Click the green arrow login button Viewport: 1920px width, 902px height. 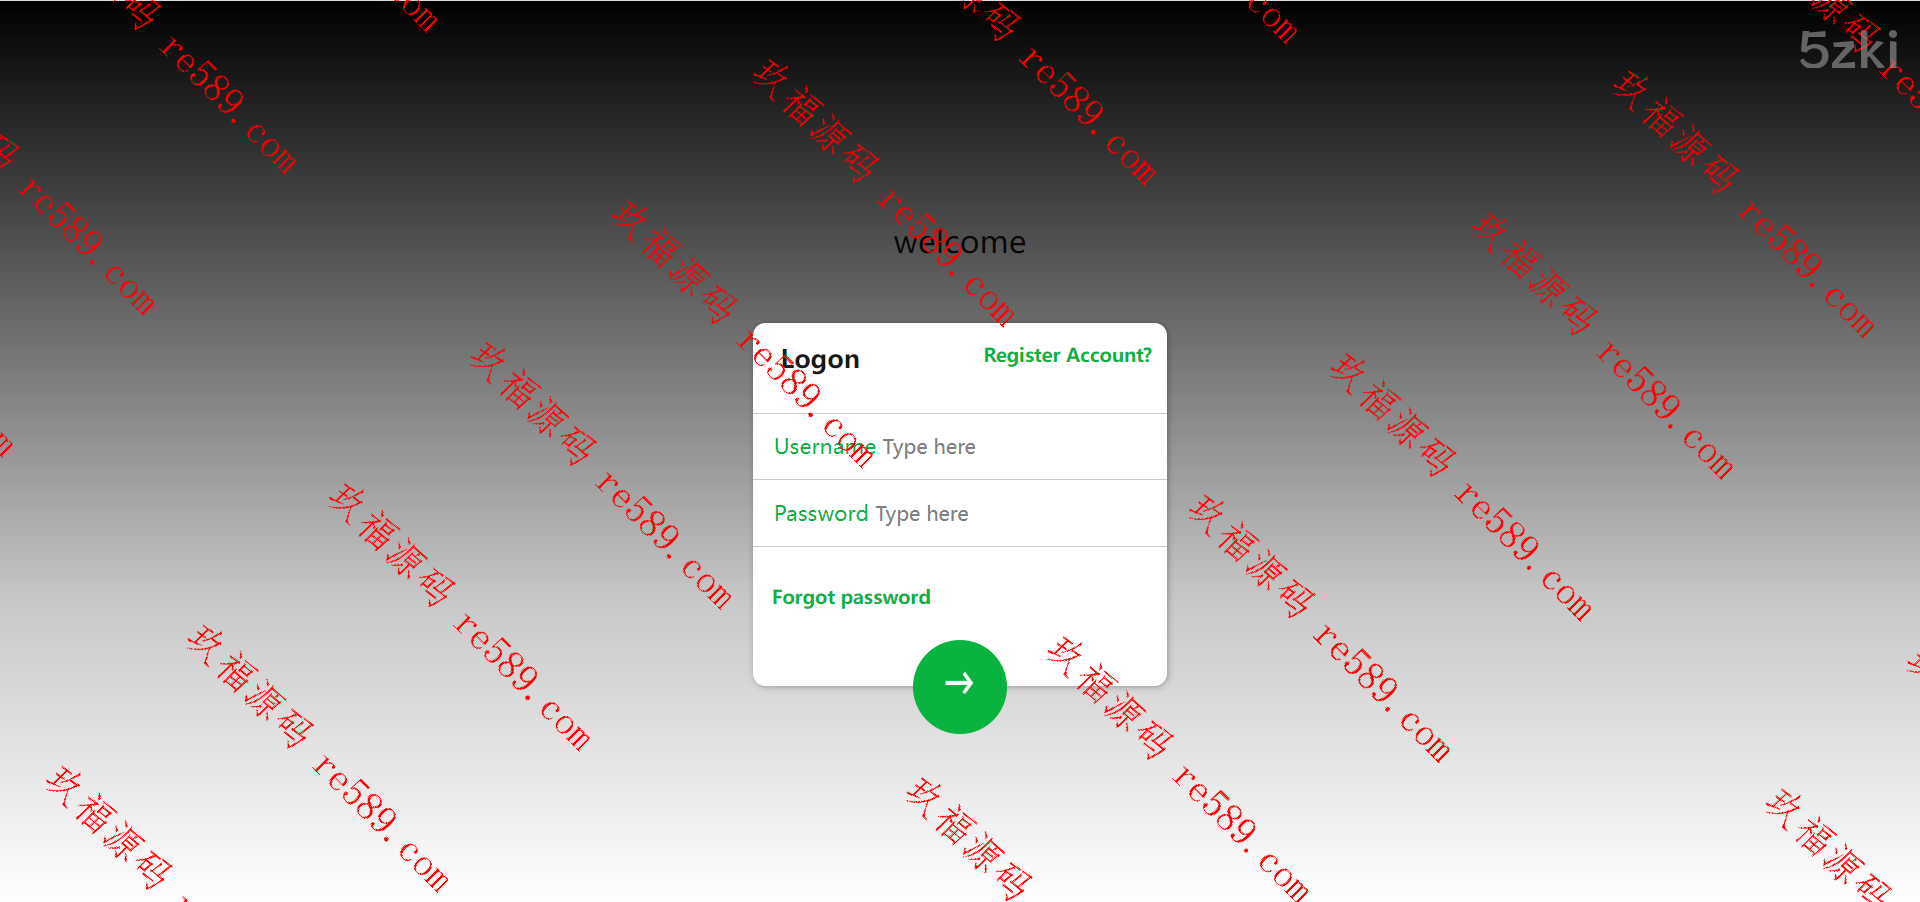(x=959, y=687)
